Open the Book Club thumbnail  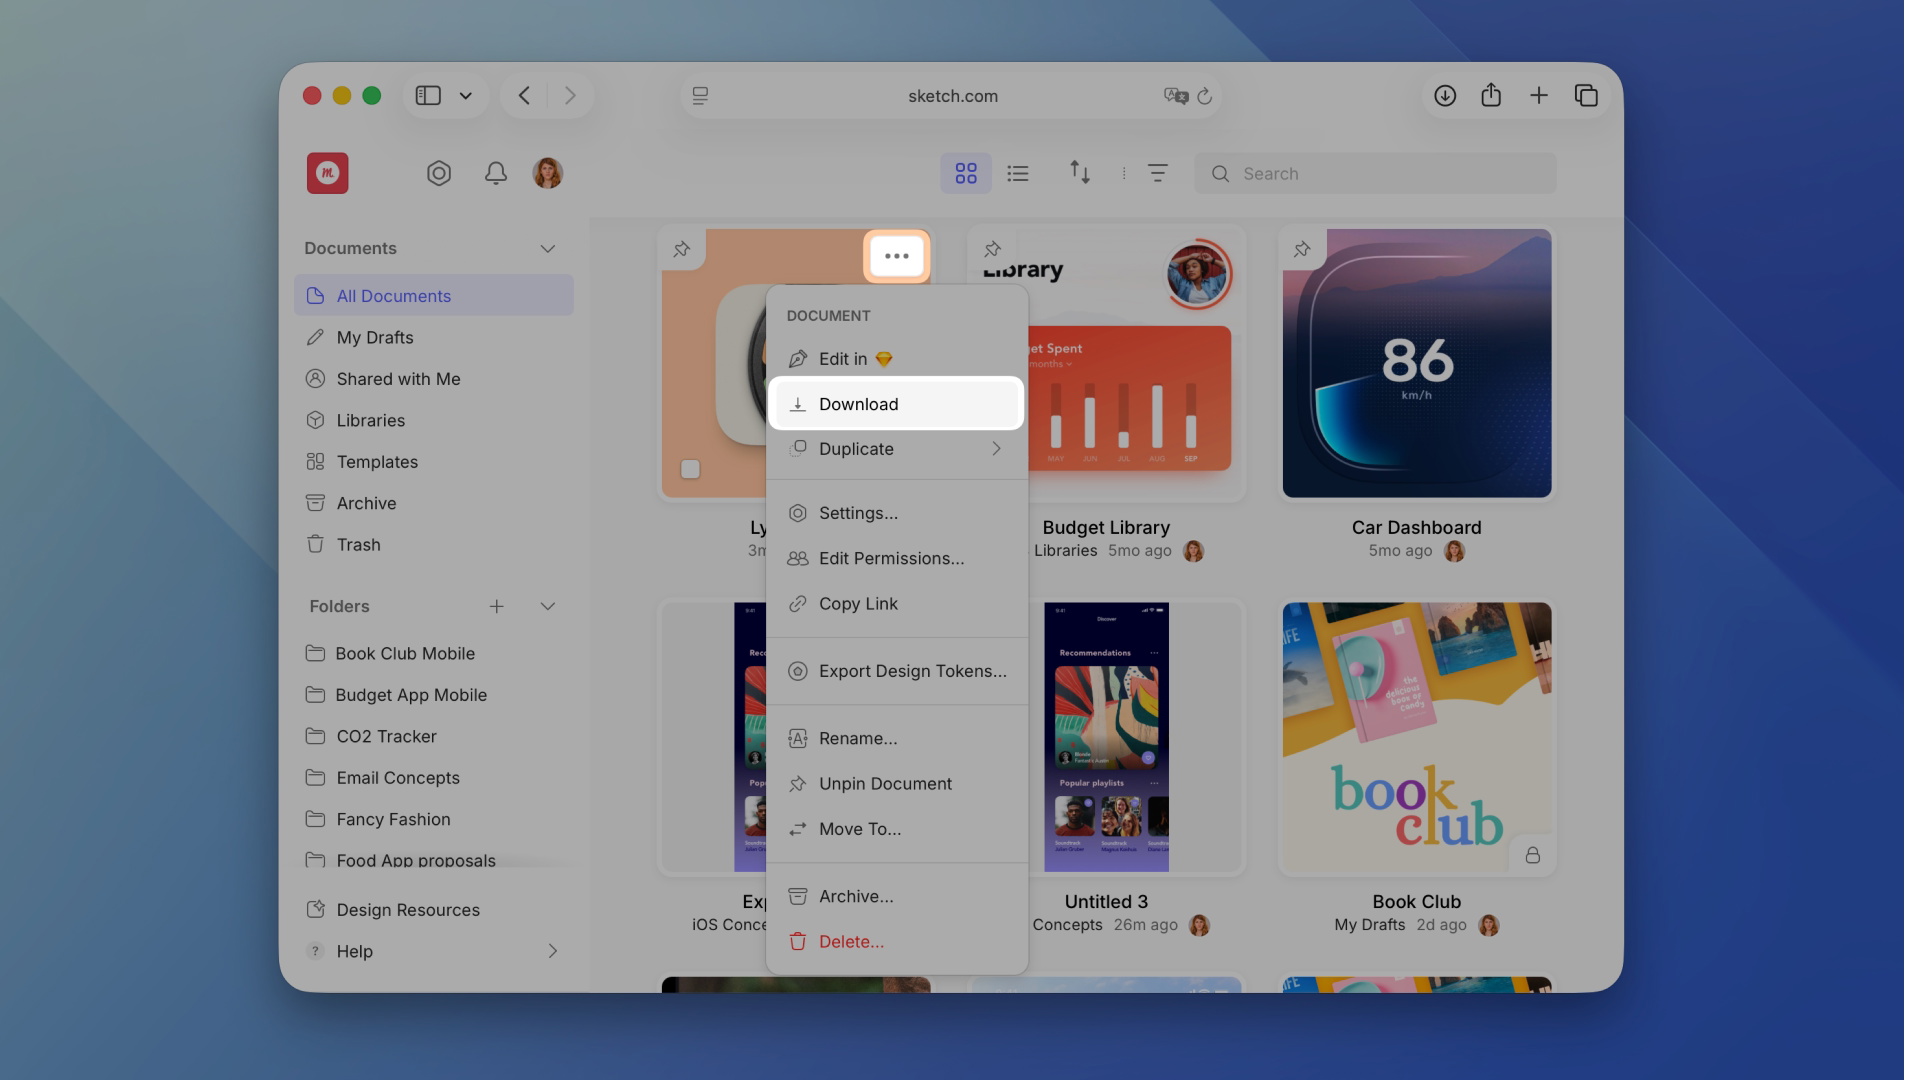coord(1417,737)
